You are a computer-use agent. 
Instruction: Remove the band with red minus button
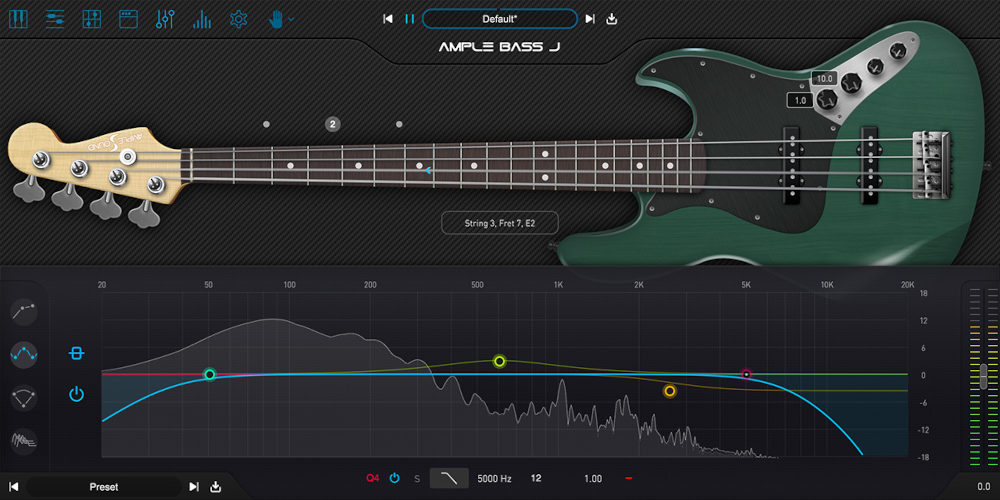(628, 478)
